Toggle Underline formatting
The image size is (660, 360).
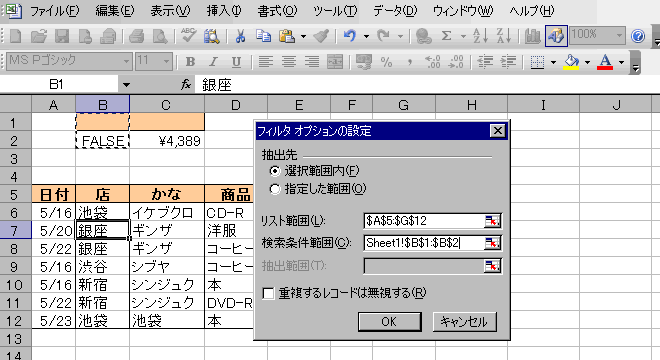click(236, 62)
